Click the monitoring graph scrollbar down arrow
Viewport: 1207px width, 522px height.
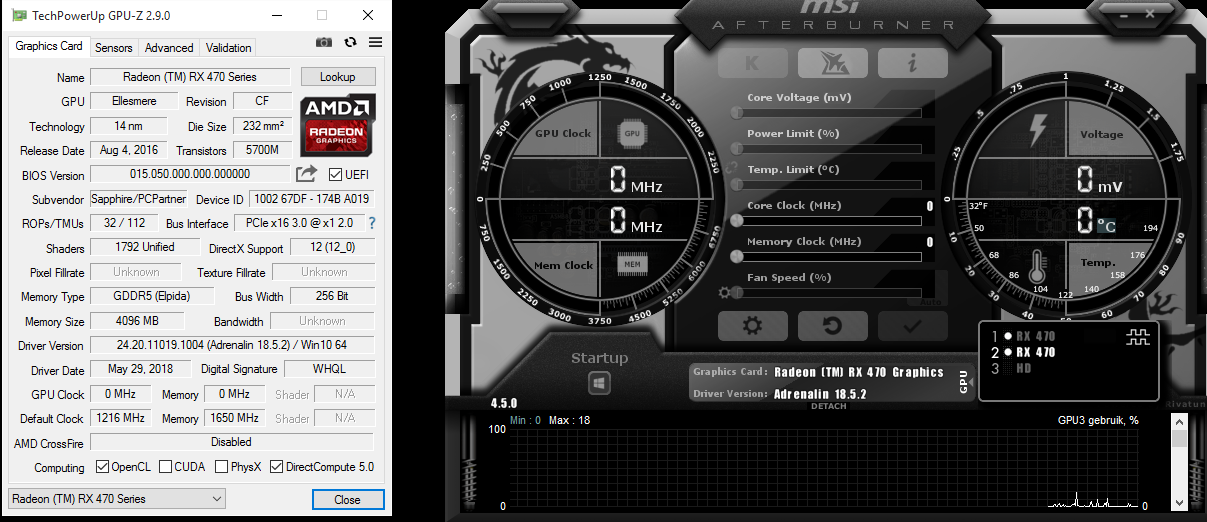coord(1179,504)
